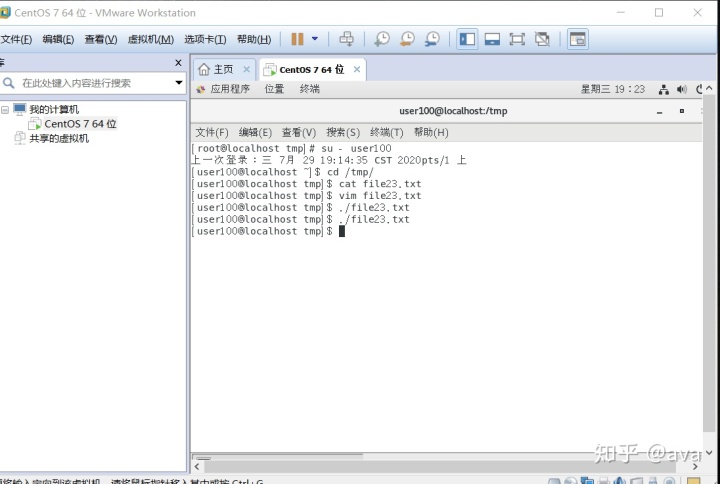This screenshot has width=720, height=484.
Task: Open the power options dropdown arrow beside pause
Action: click(315, 39)
